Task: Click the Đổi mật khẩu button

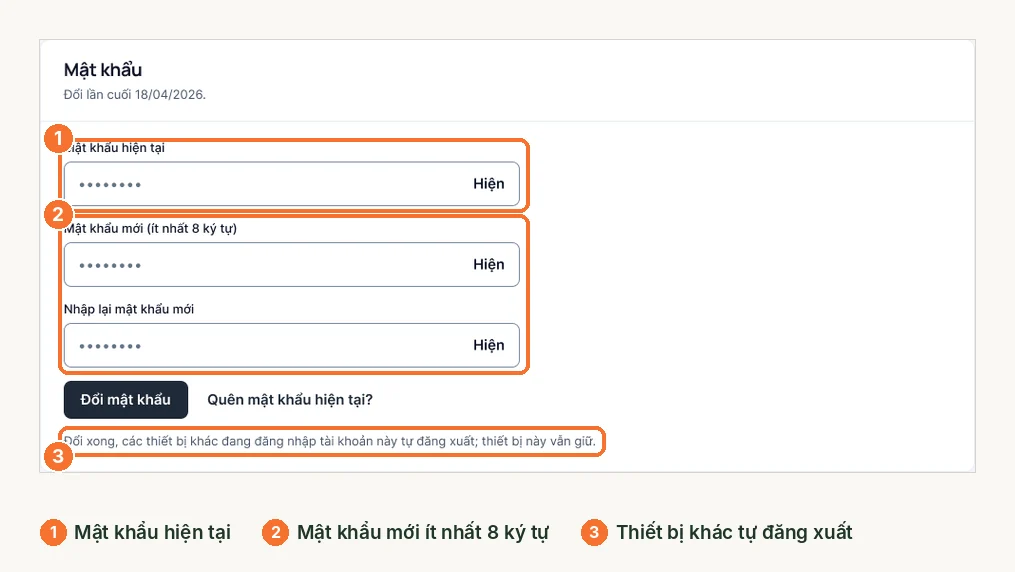Action: [126, 400]
